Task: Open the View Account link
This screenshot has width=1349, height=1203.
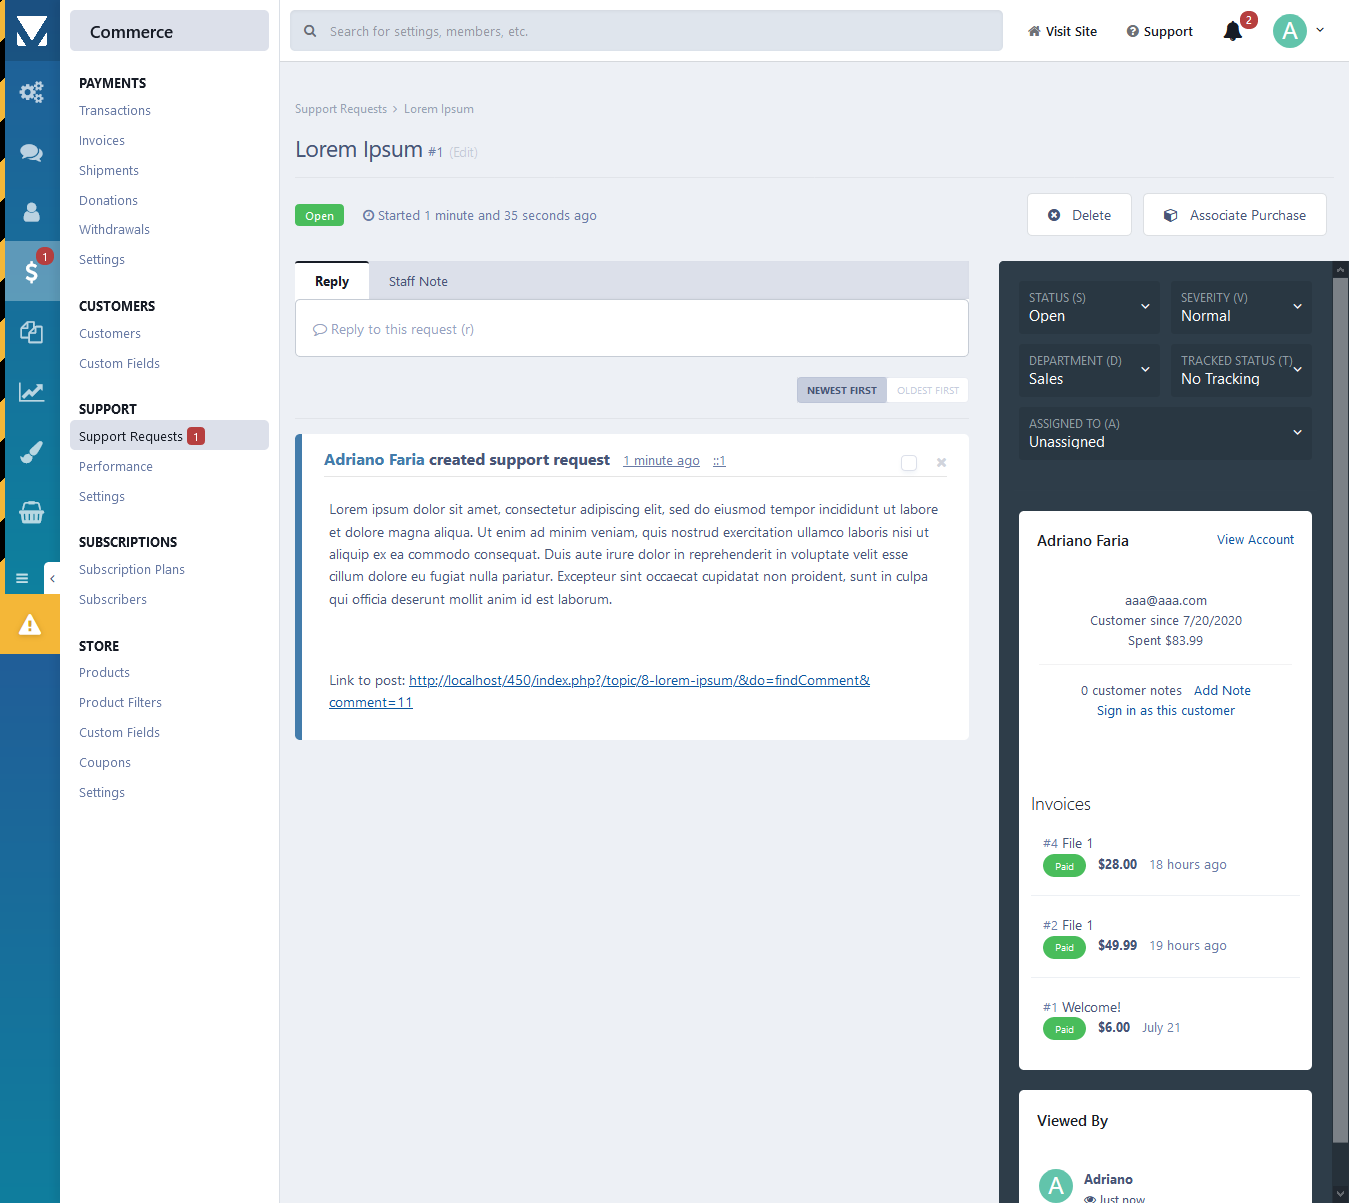Action: (x=1254, y=540)
